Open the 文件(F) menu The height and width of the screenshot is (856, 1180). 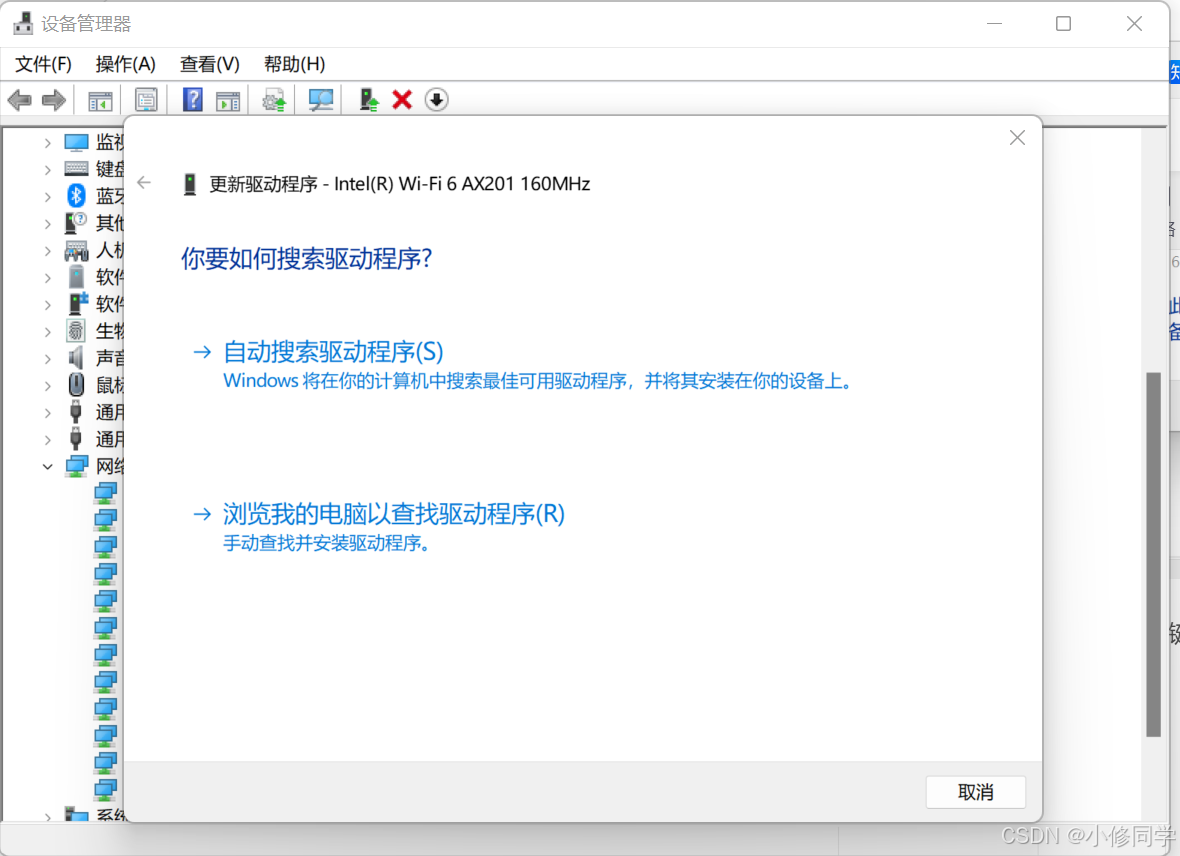pos(43,64)
